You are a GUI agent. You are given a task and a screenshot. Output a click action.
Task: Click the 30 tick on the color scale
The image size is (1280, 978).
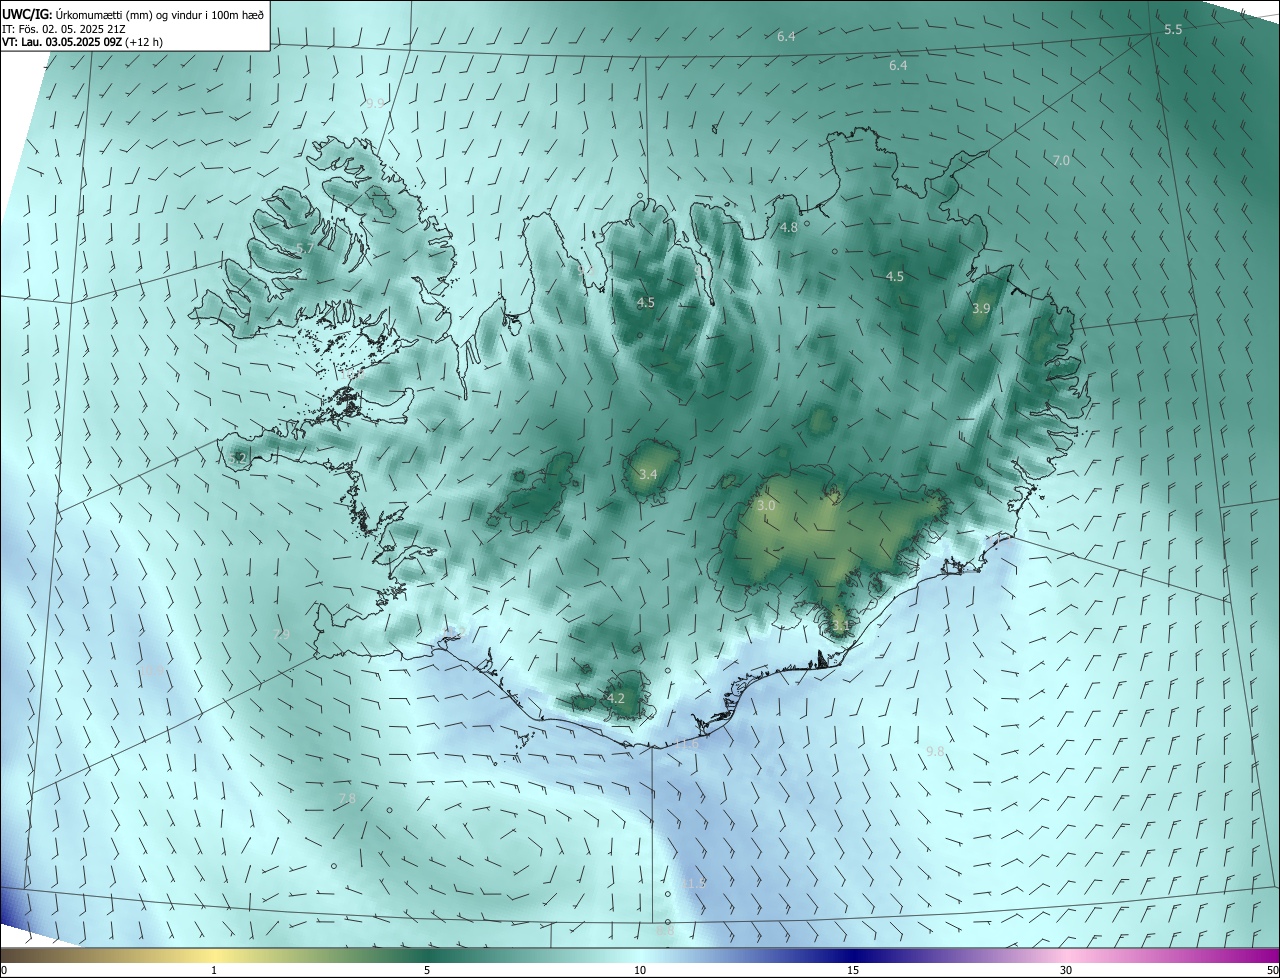[x=1066, y=971]
